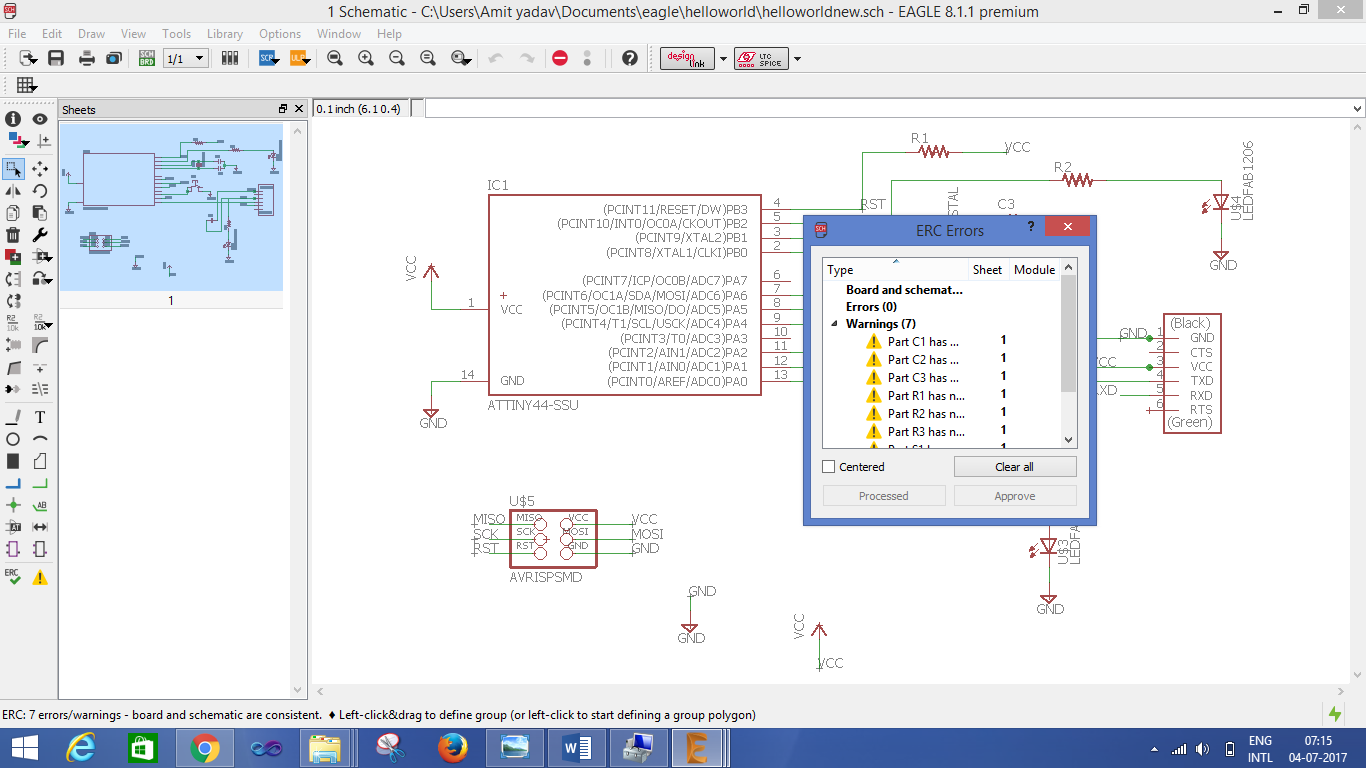The height and width of the screenshot is (768, 1366).
Task: Select the filled Rectangle tool
Action: [x=13, y=461]
